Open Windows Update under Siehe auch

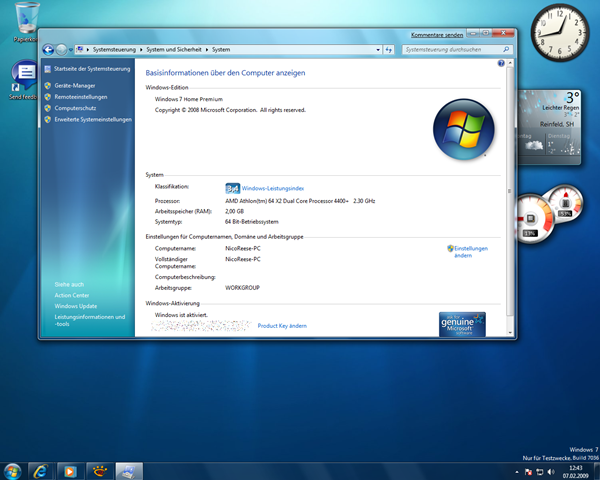pyautogui.click(x=76, y=306)
